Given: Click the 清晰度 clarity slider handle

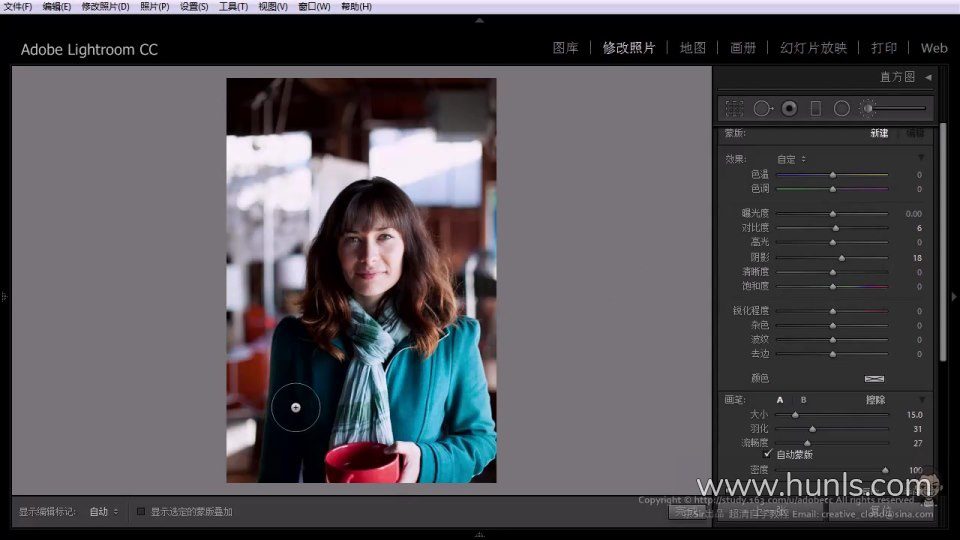Looking at the screenshot, I should (833, 272).
